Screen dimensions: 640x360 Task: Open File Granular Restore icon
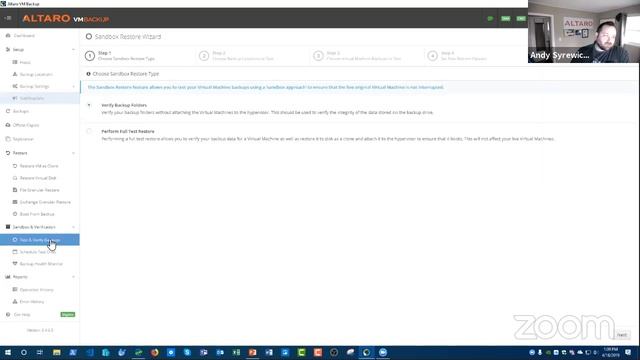coord(15,190)
